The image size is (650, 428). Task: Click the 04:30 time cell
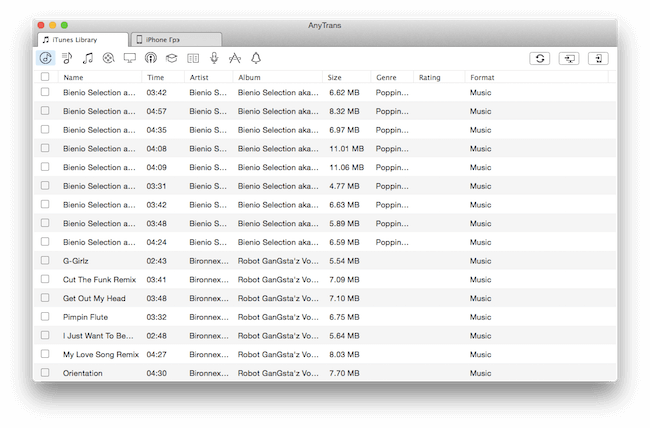[156, 373]
